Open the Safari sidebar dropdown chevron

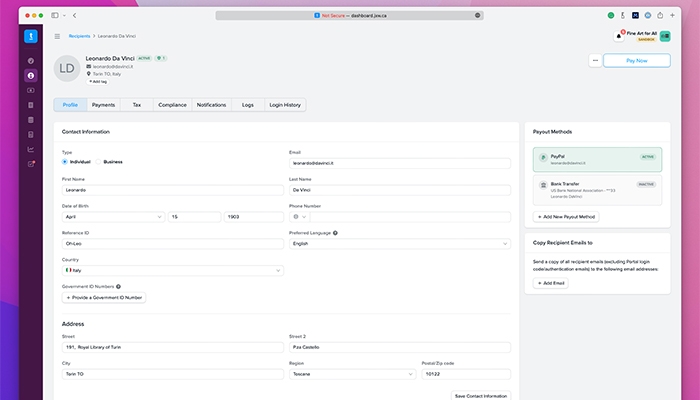click(64, 15)
